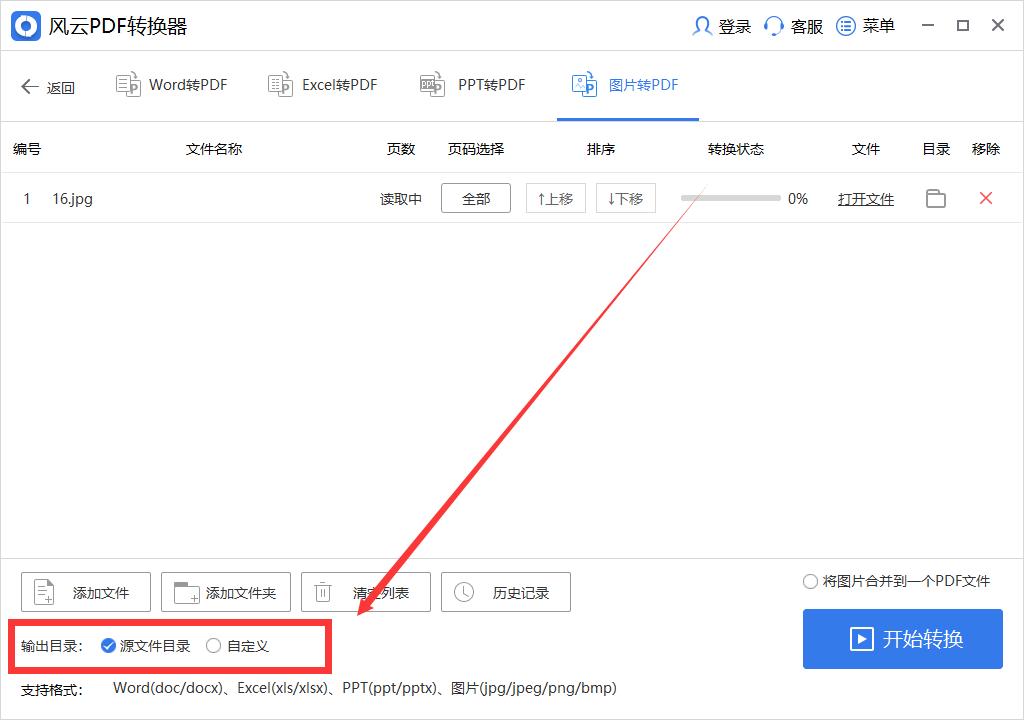
Task: Remove 16.jpg with the red X
Action: pyautogui.click(x=986, y=198)
